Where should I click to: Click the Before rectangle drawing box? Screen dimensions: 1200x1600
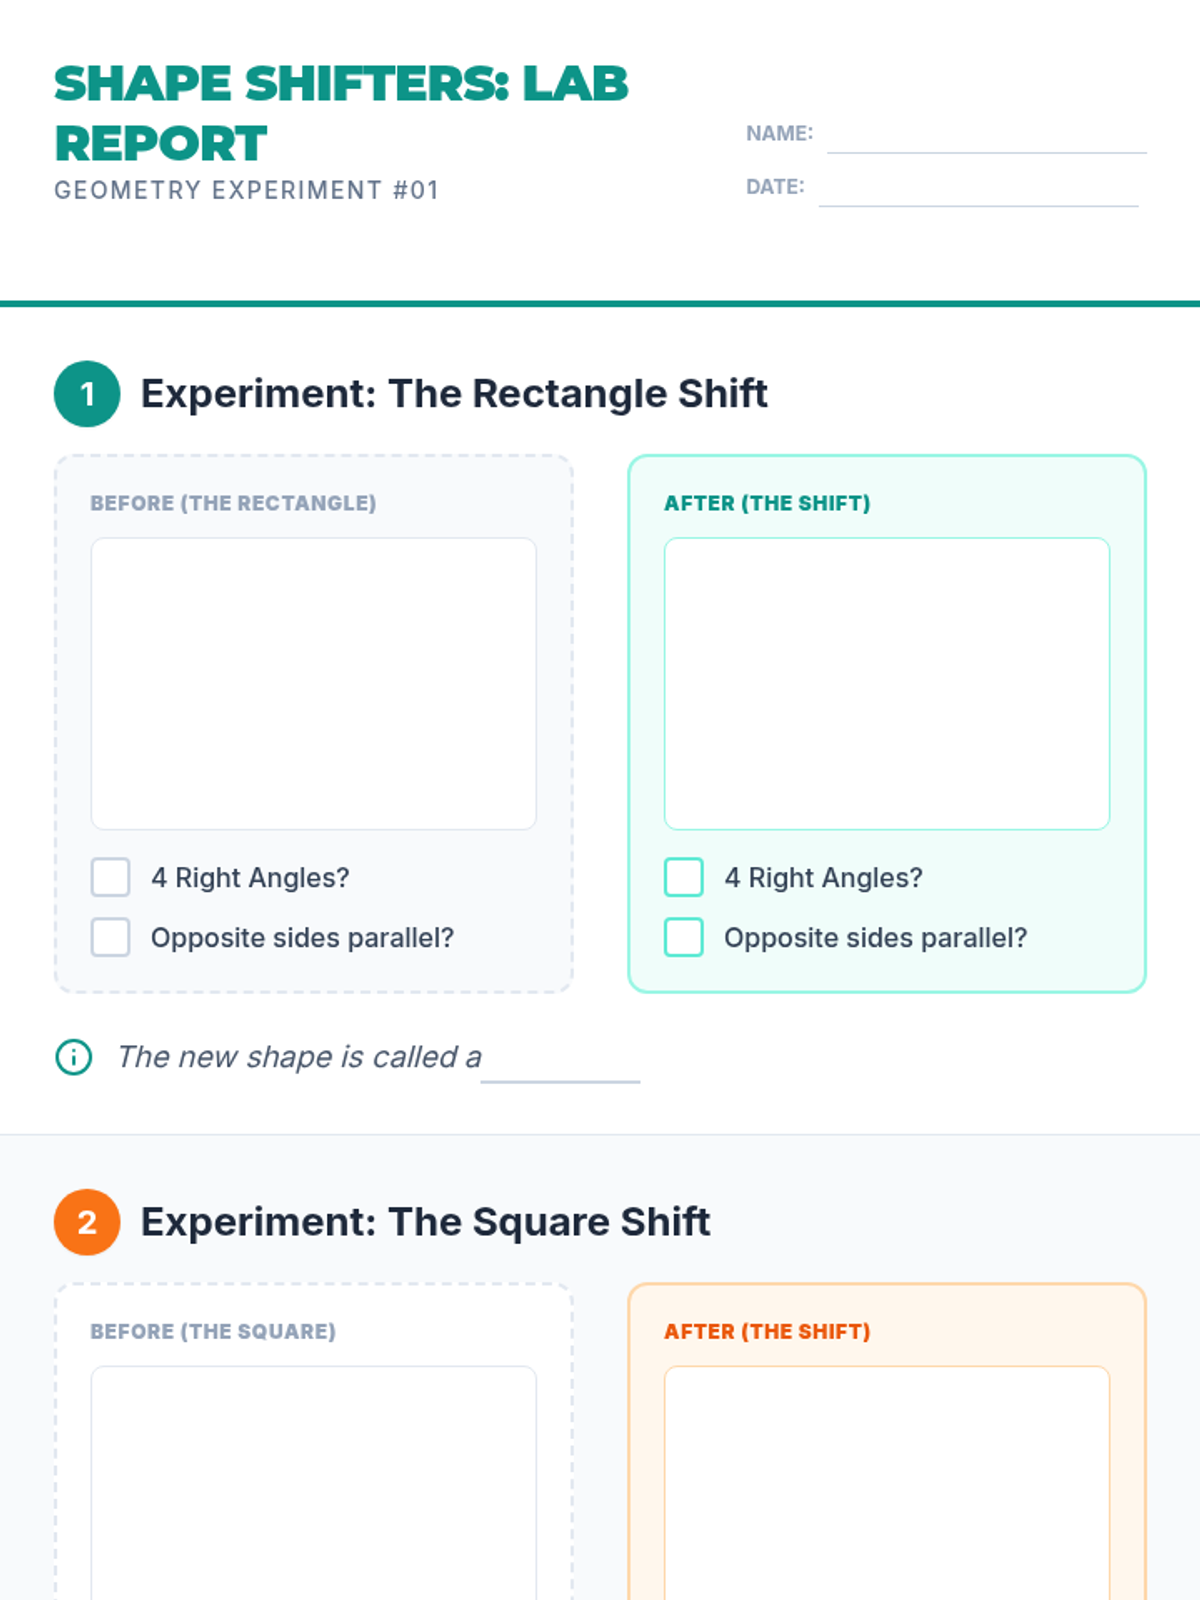tap(314, 684)
